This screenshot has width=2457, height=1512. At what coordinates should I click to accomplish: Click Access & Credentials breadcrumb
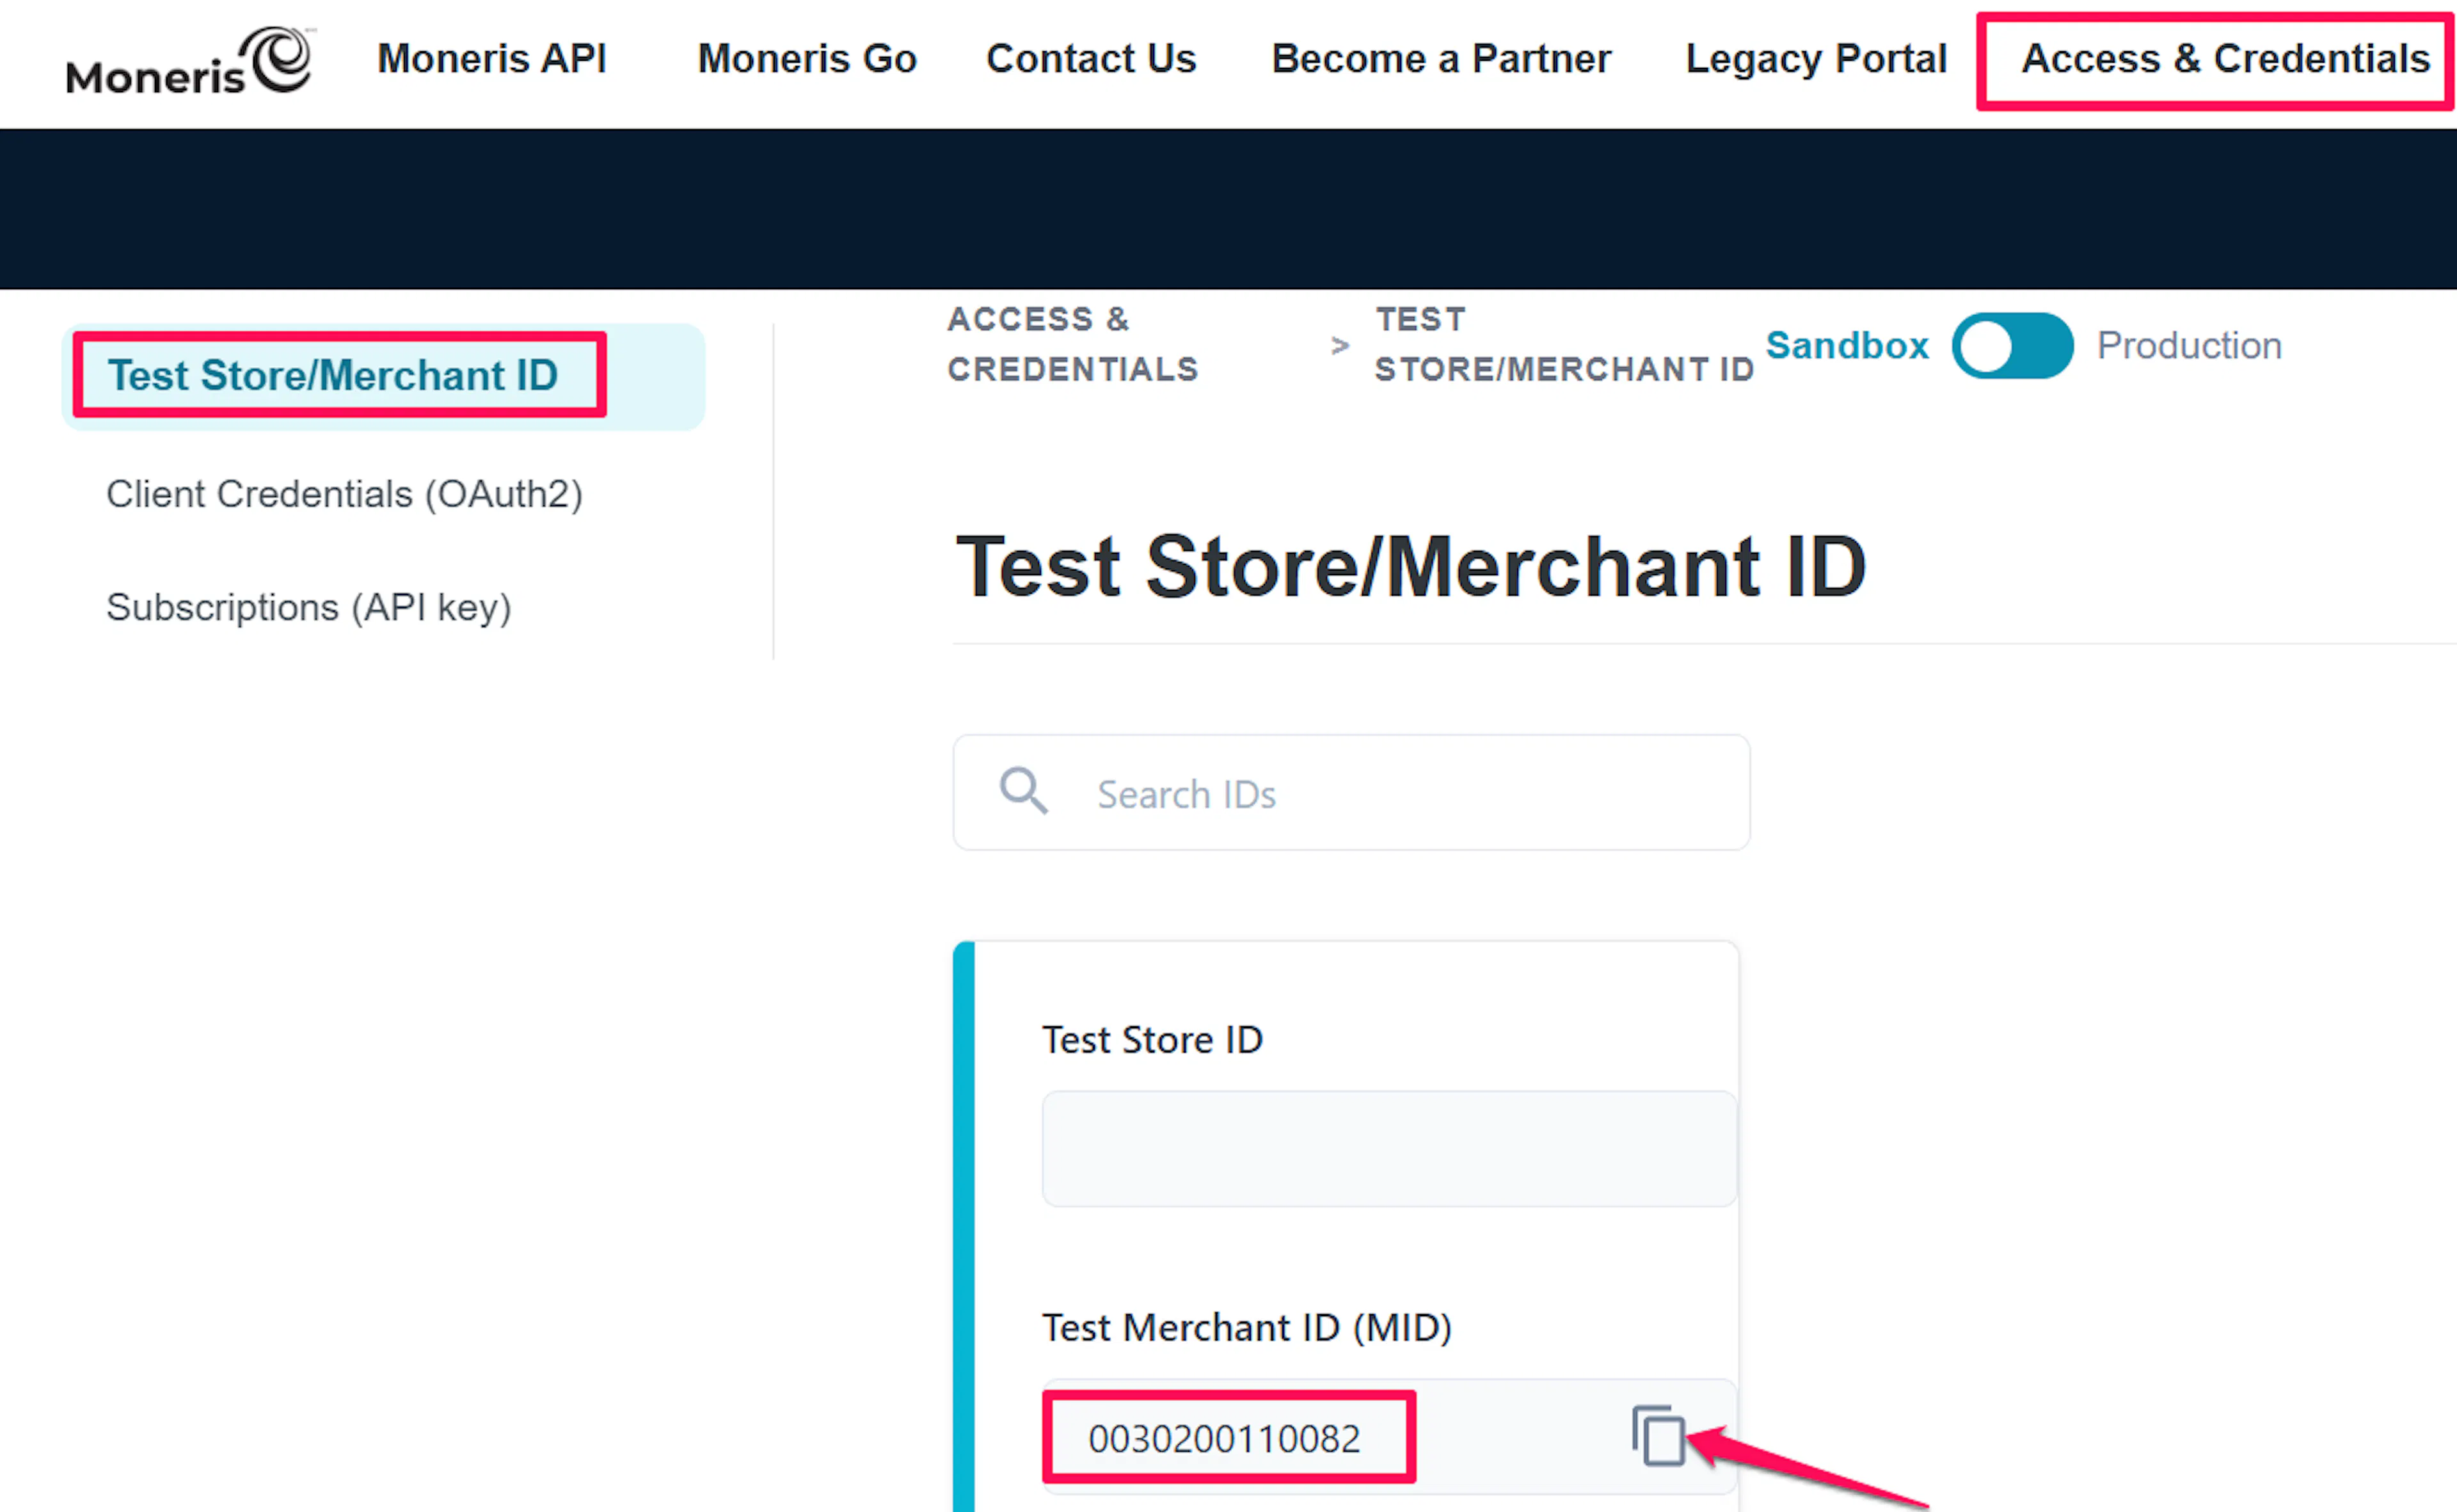click(x=1072, y=345)
